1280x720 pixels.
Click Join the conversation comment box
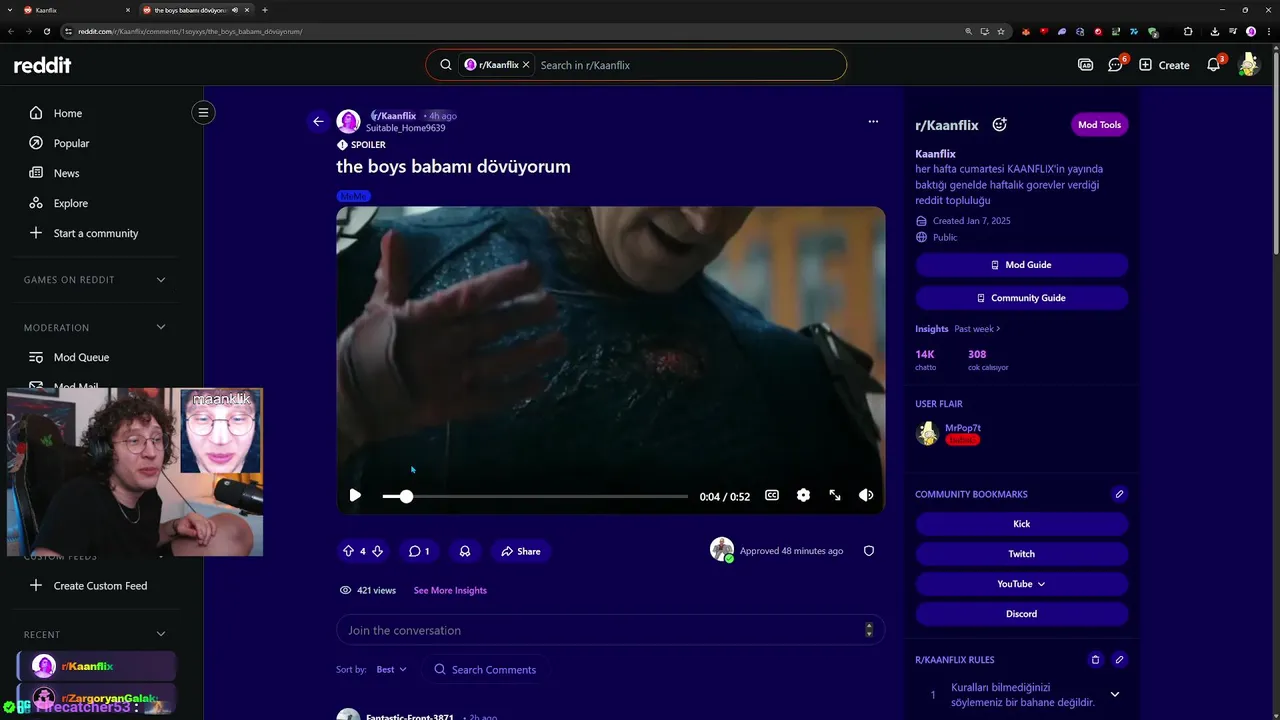pos(610,630)
